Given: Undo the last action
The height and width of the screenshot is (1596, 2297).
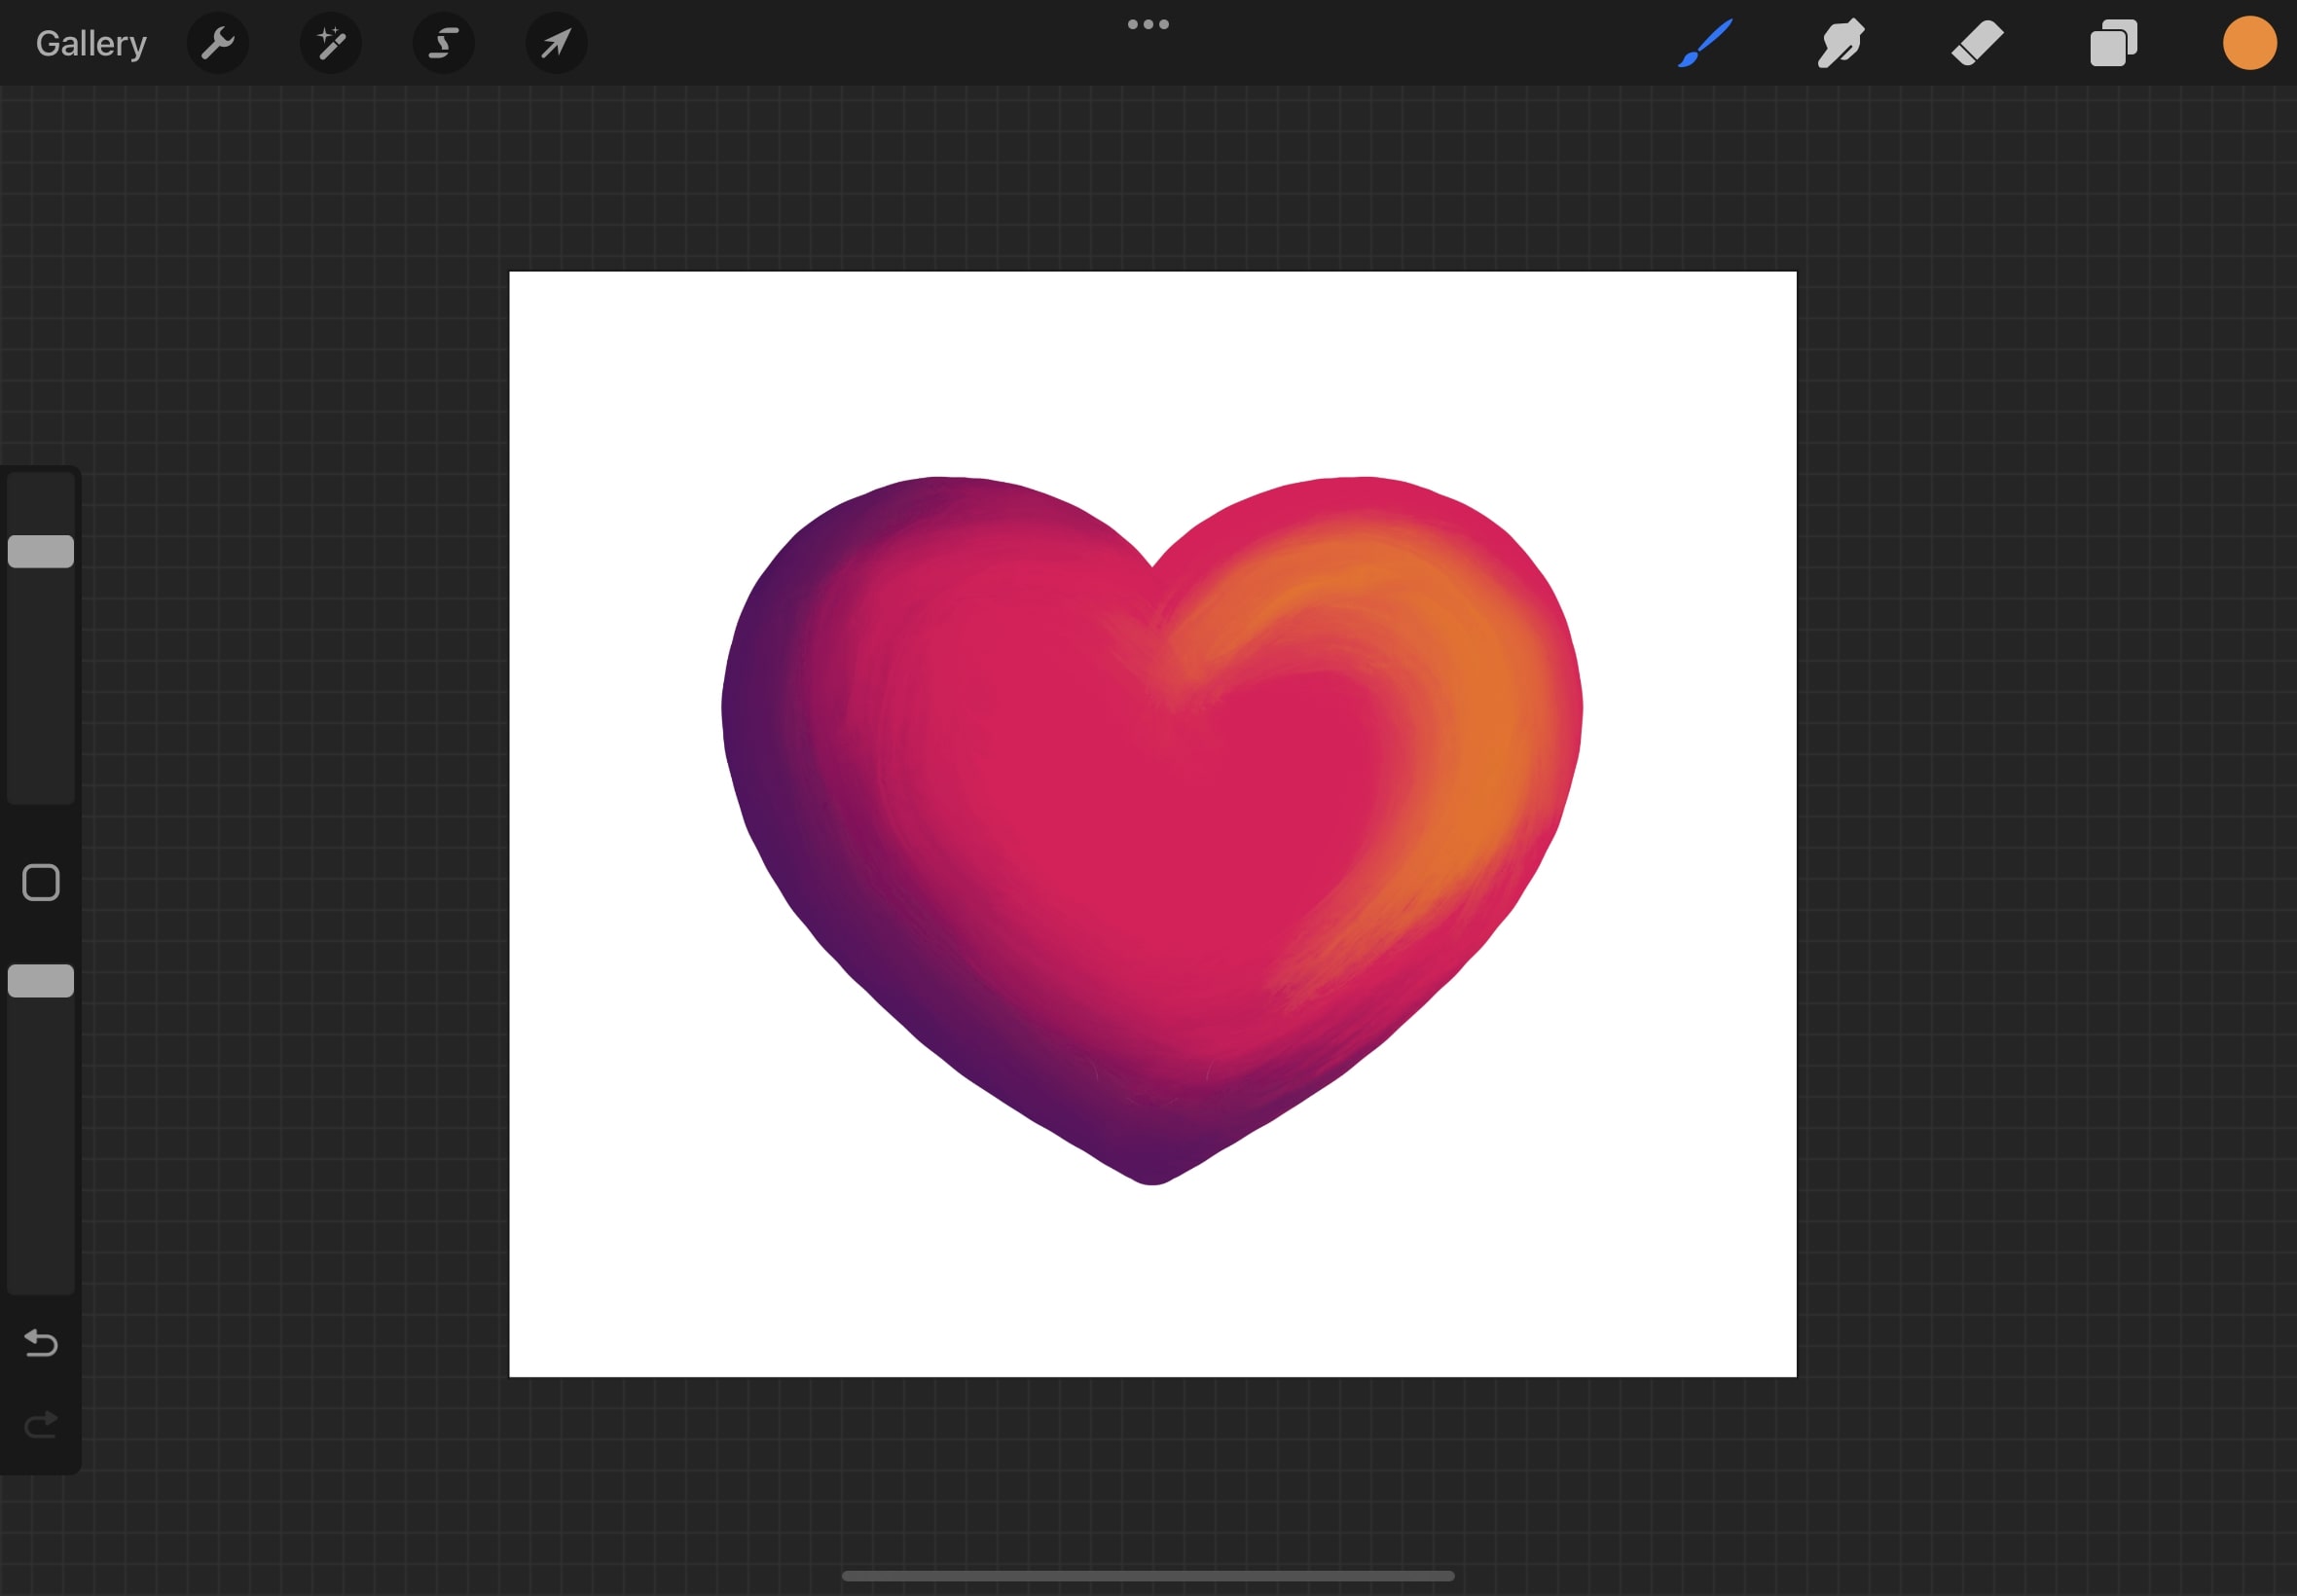Looking at the screenshot, I should point(41,1342).
